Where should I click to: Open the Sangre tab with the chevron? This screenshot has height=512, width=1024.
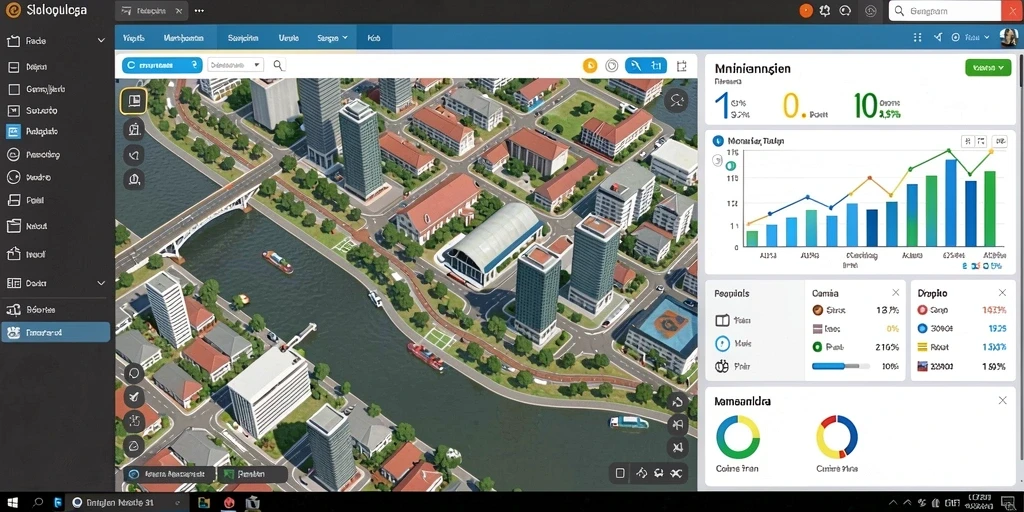coord(332,39)
